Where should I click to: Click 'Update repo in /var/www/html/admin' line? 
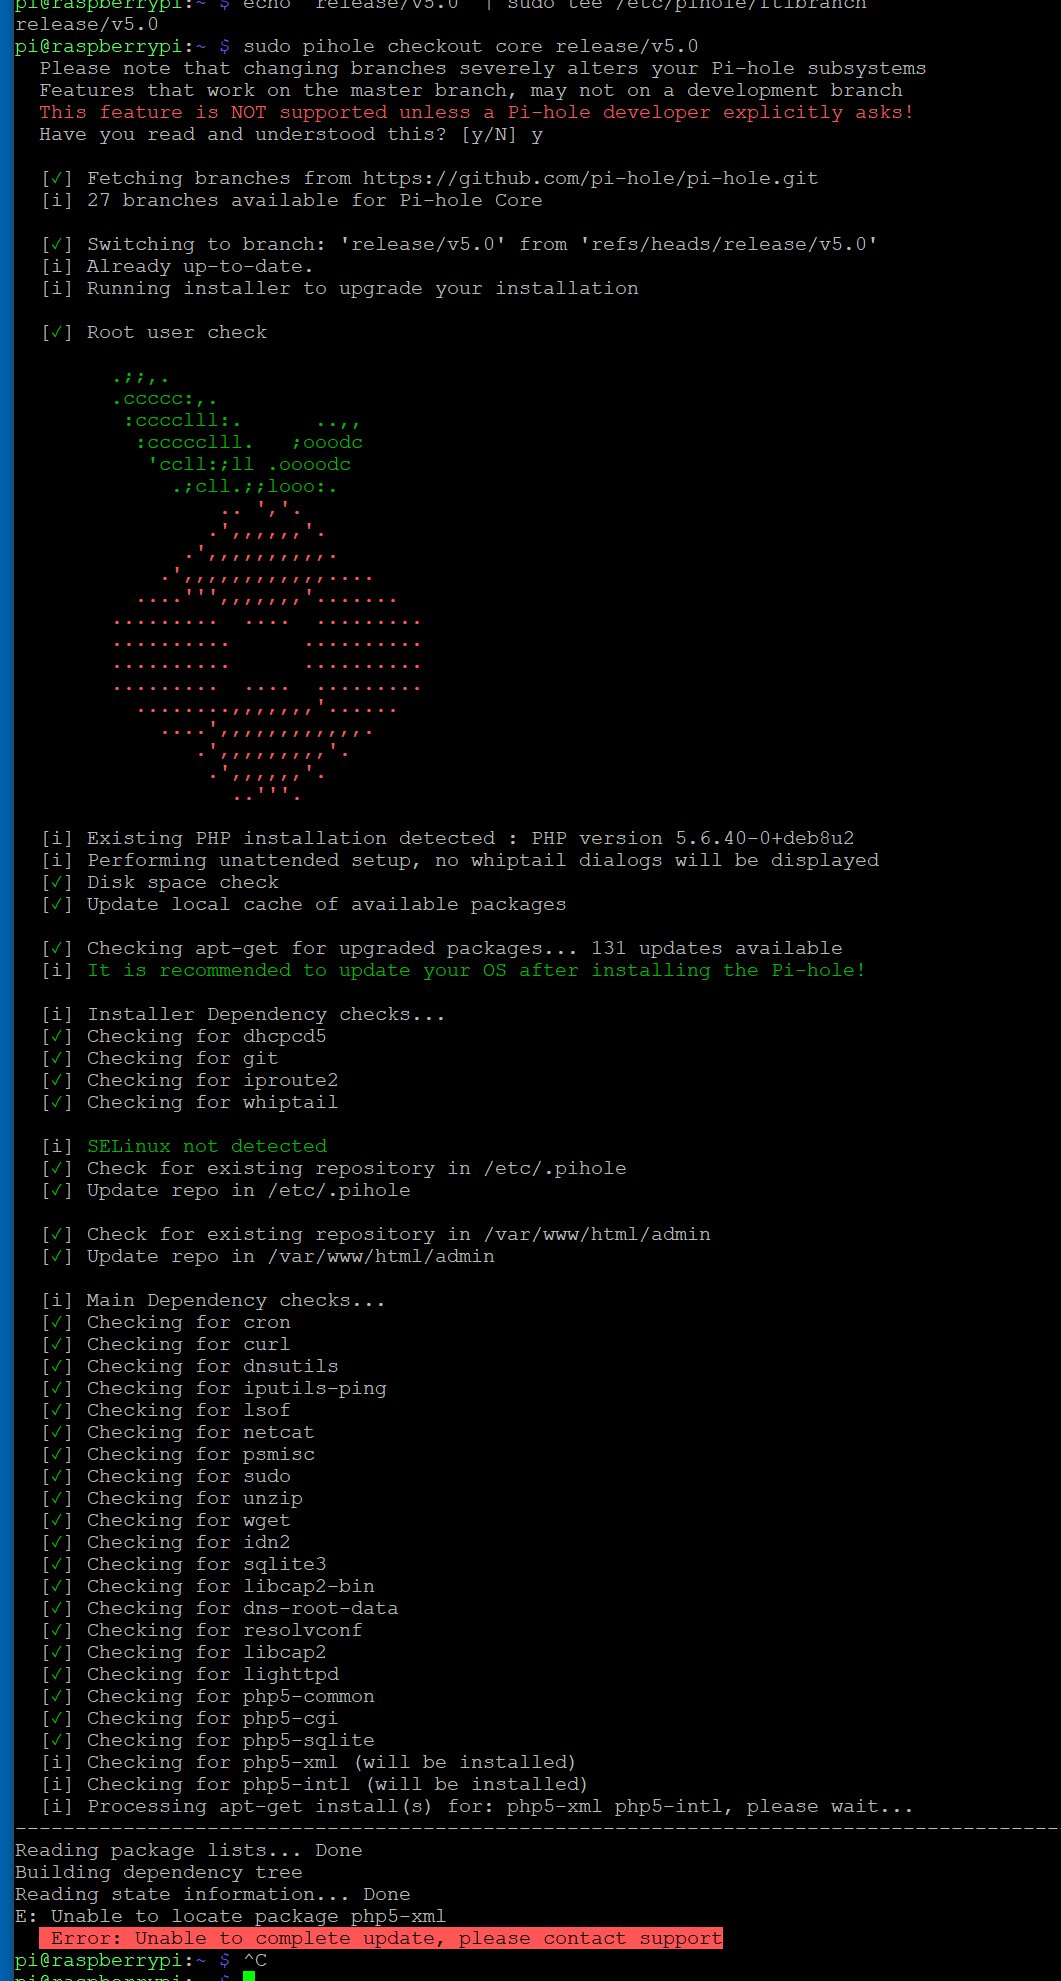[x=268, y=1256]
